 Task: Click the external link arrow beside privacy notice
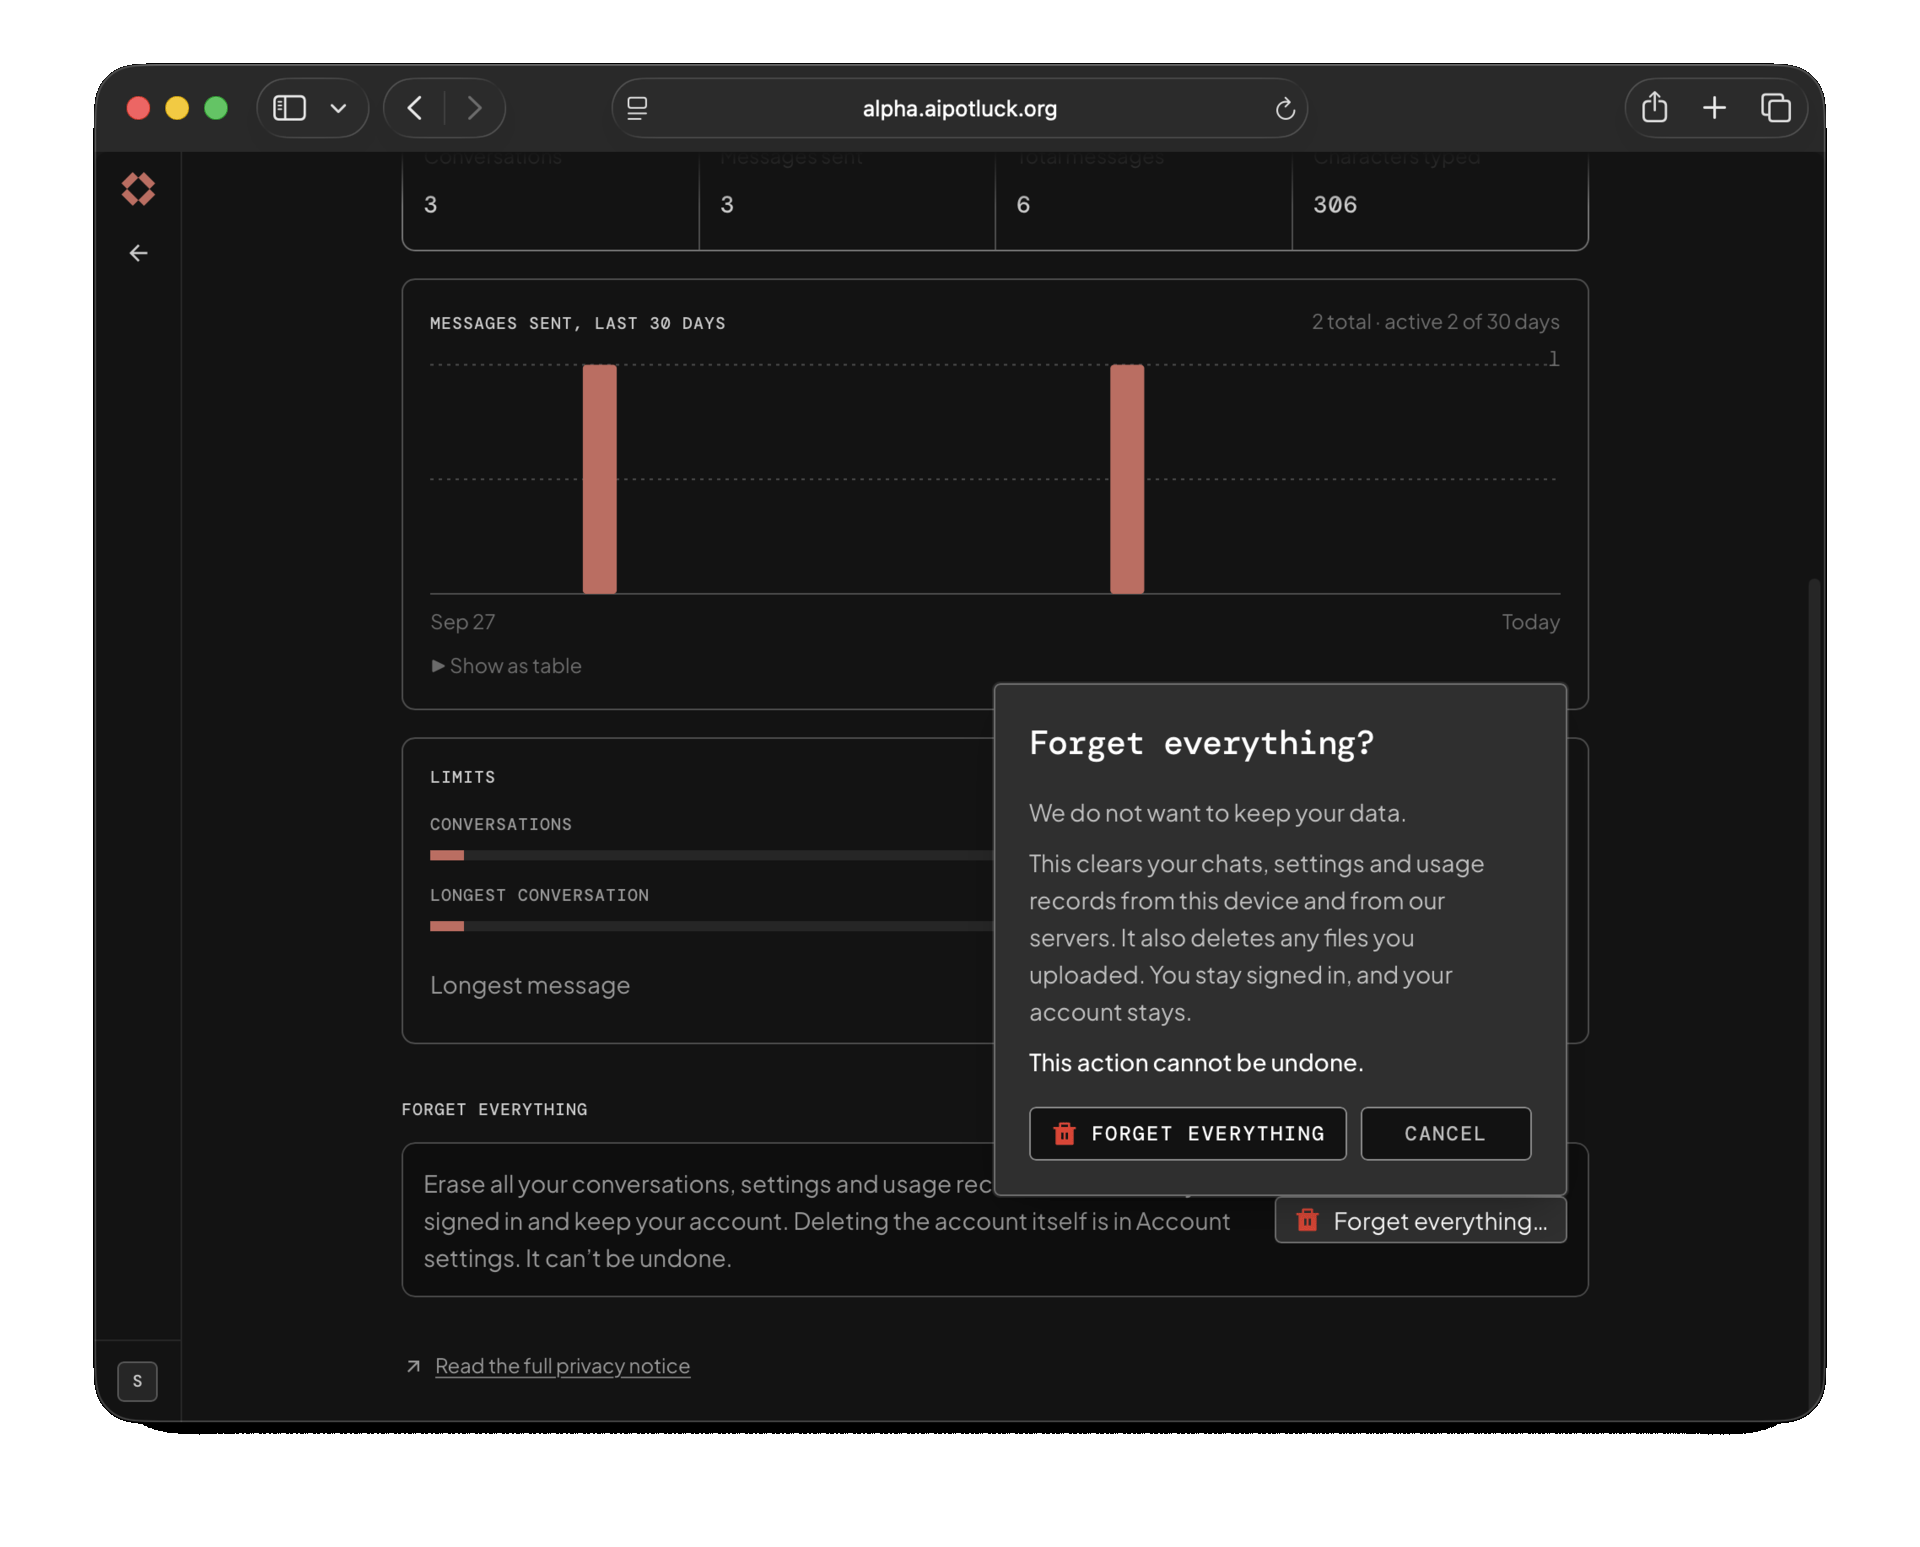(x=413, y=1366)
